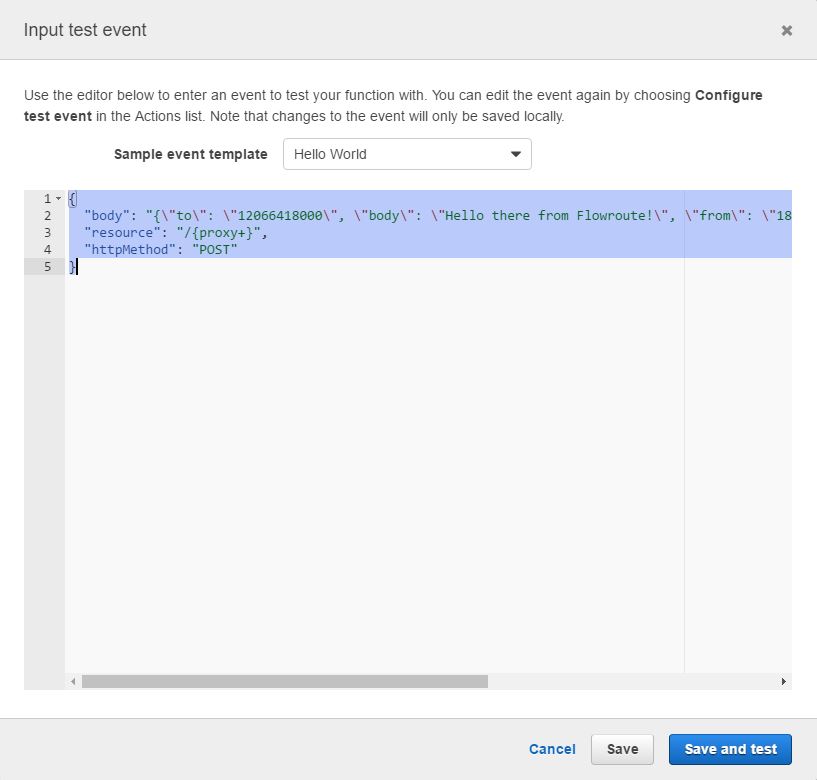Open the Sample event template dropdown
This screenshot has width=817, height=780.
[x=407, y=154]
